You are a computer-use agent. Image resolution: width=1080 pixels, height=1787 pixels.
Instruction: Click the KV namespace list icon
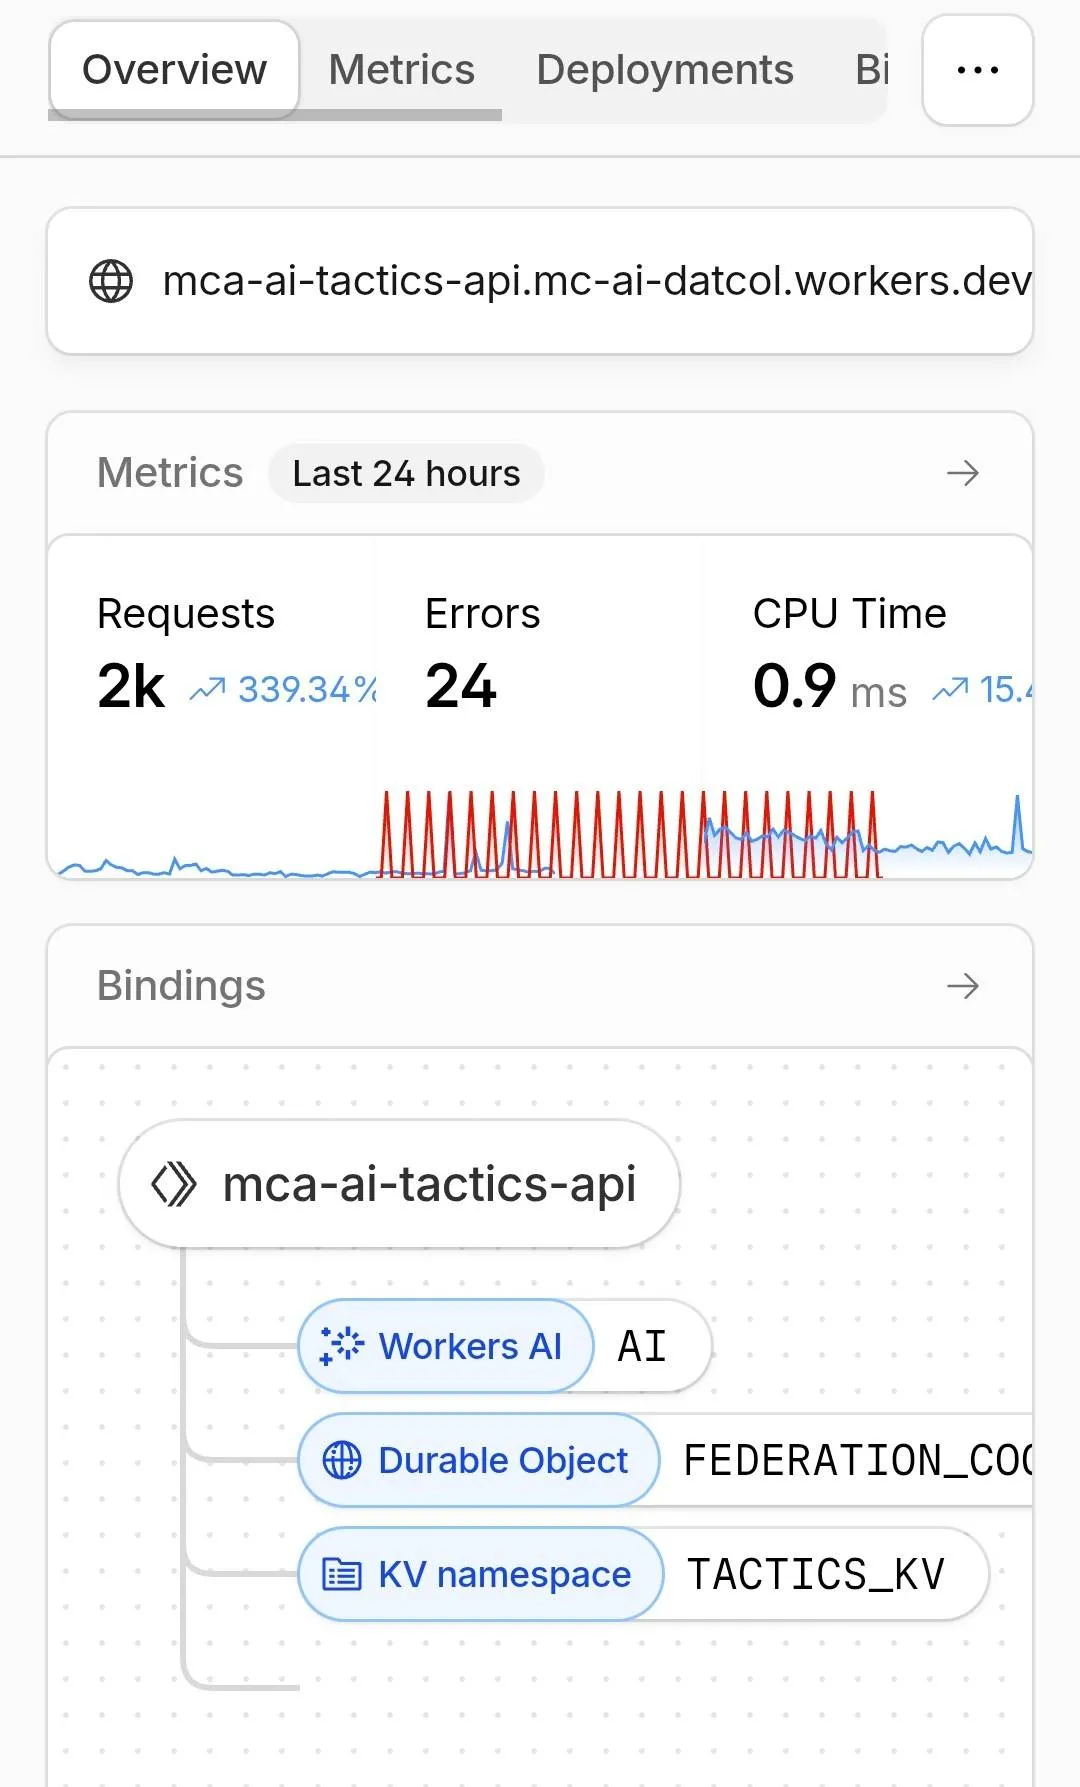click(x=342, y=1574)
